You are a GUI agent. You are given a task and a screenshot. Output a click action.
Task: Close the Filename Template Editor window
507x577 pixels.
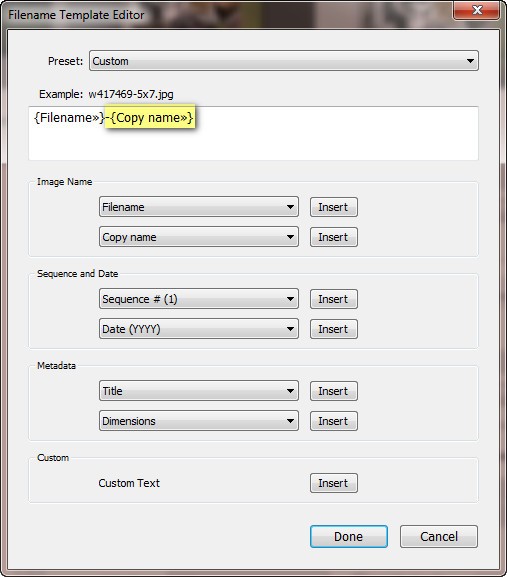point(477,10)
